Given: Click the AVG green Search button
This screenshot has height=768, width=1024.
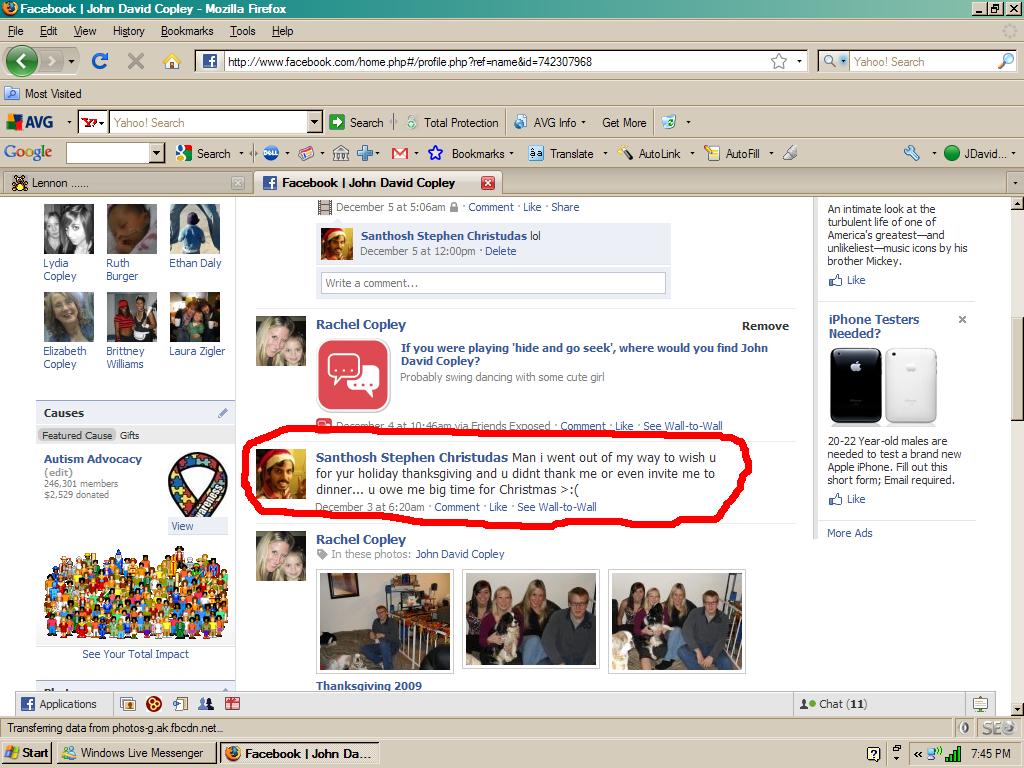Looking at the screenshot, I should [357, 122].
